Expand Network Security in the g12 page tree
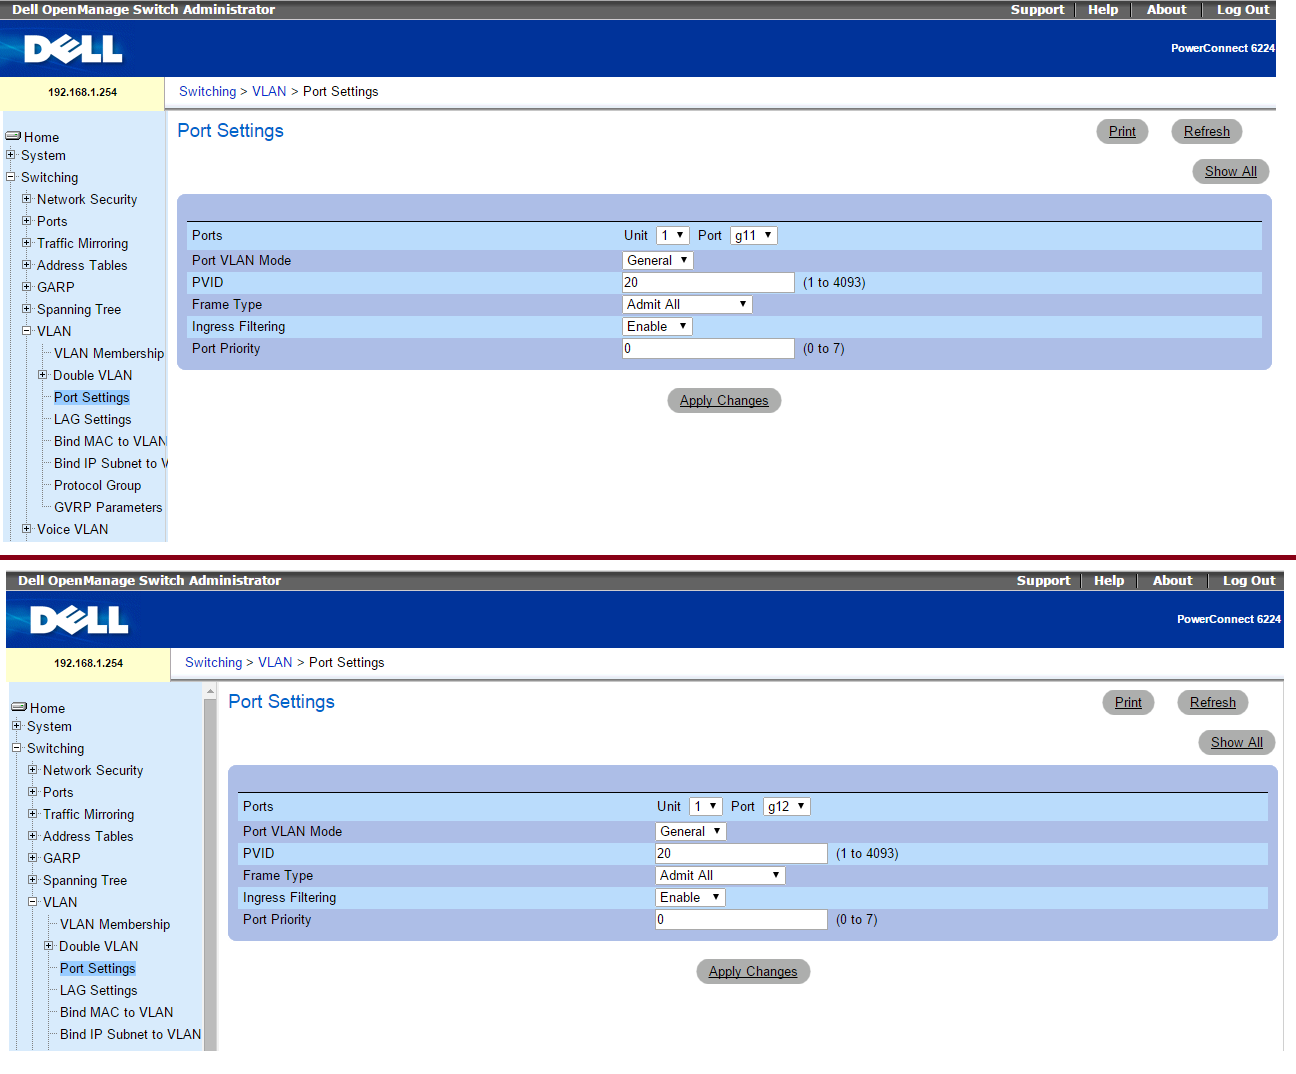1296x1074 pixels. [x=33, y=770]
